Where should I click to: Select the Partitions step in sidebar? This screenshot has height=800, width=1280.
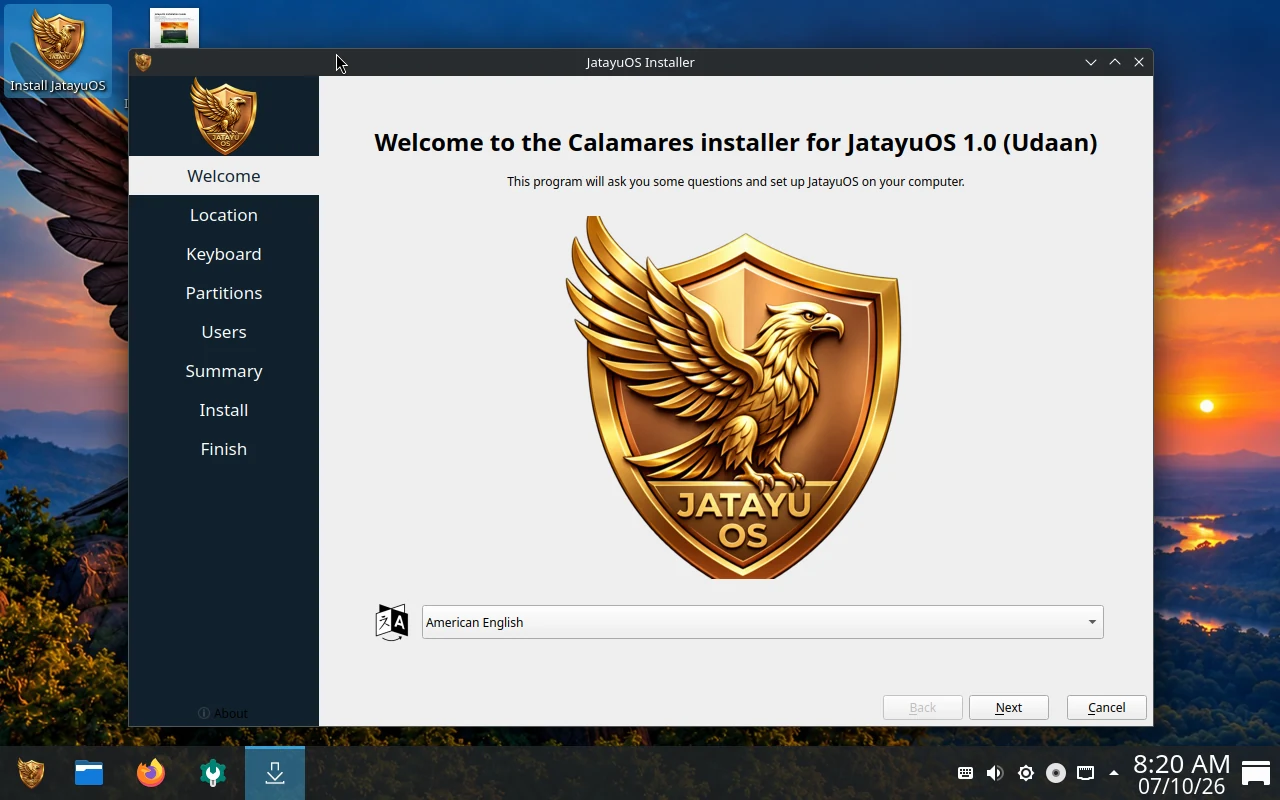pos(224,293)
